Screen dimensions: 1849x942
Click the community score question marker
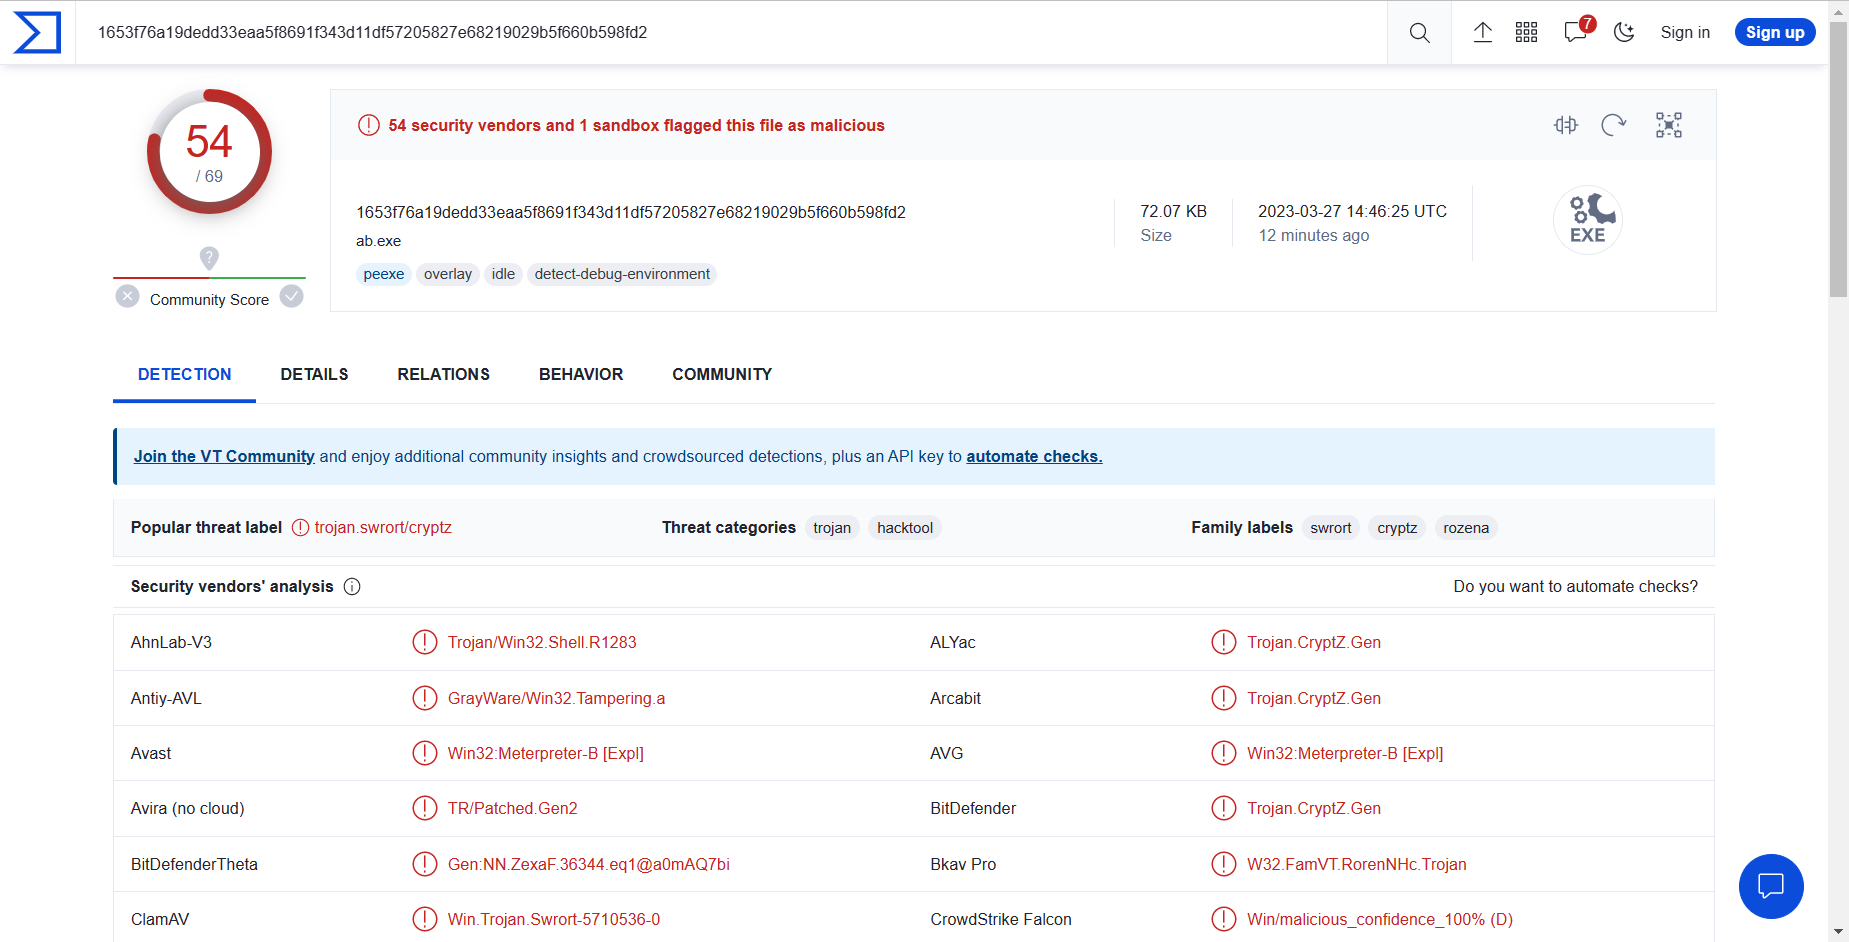tap(209, 258)
